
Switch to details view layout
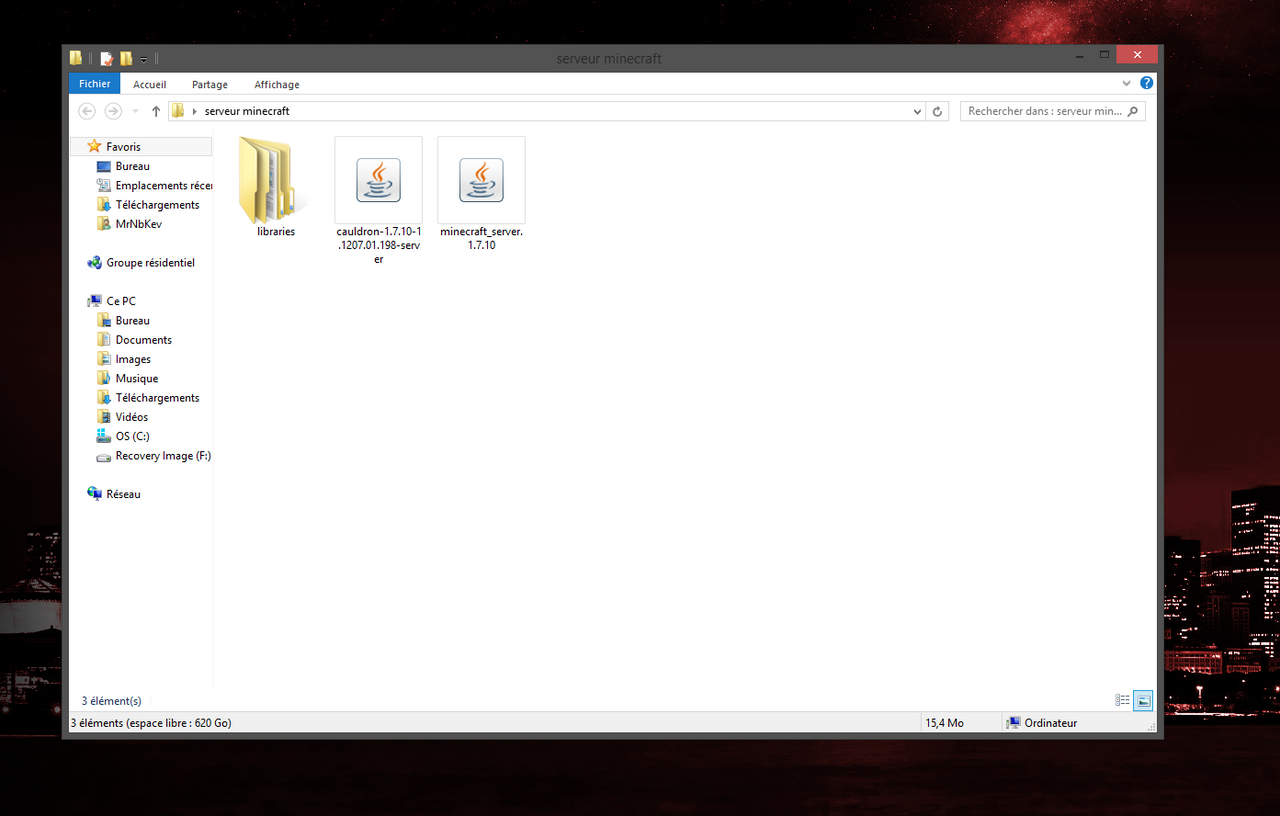click(x=1123, y=701)
